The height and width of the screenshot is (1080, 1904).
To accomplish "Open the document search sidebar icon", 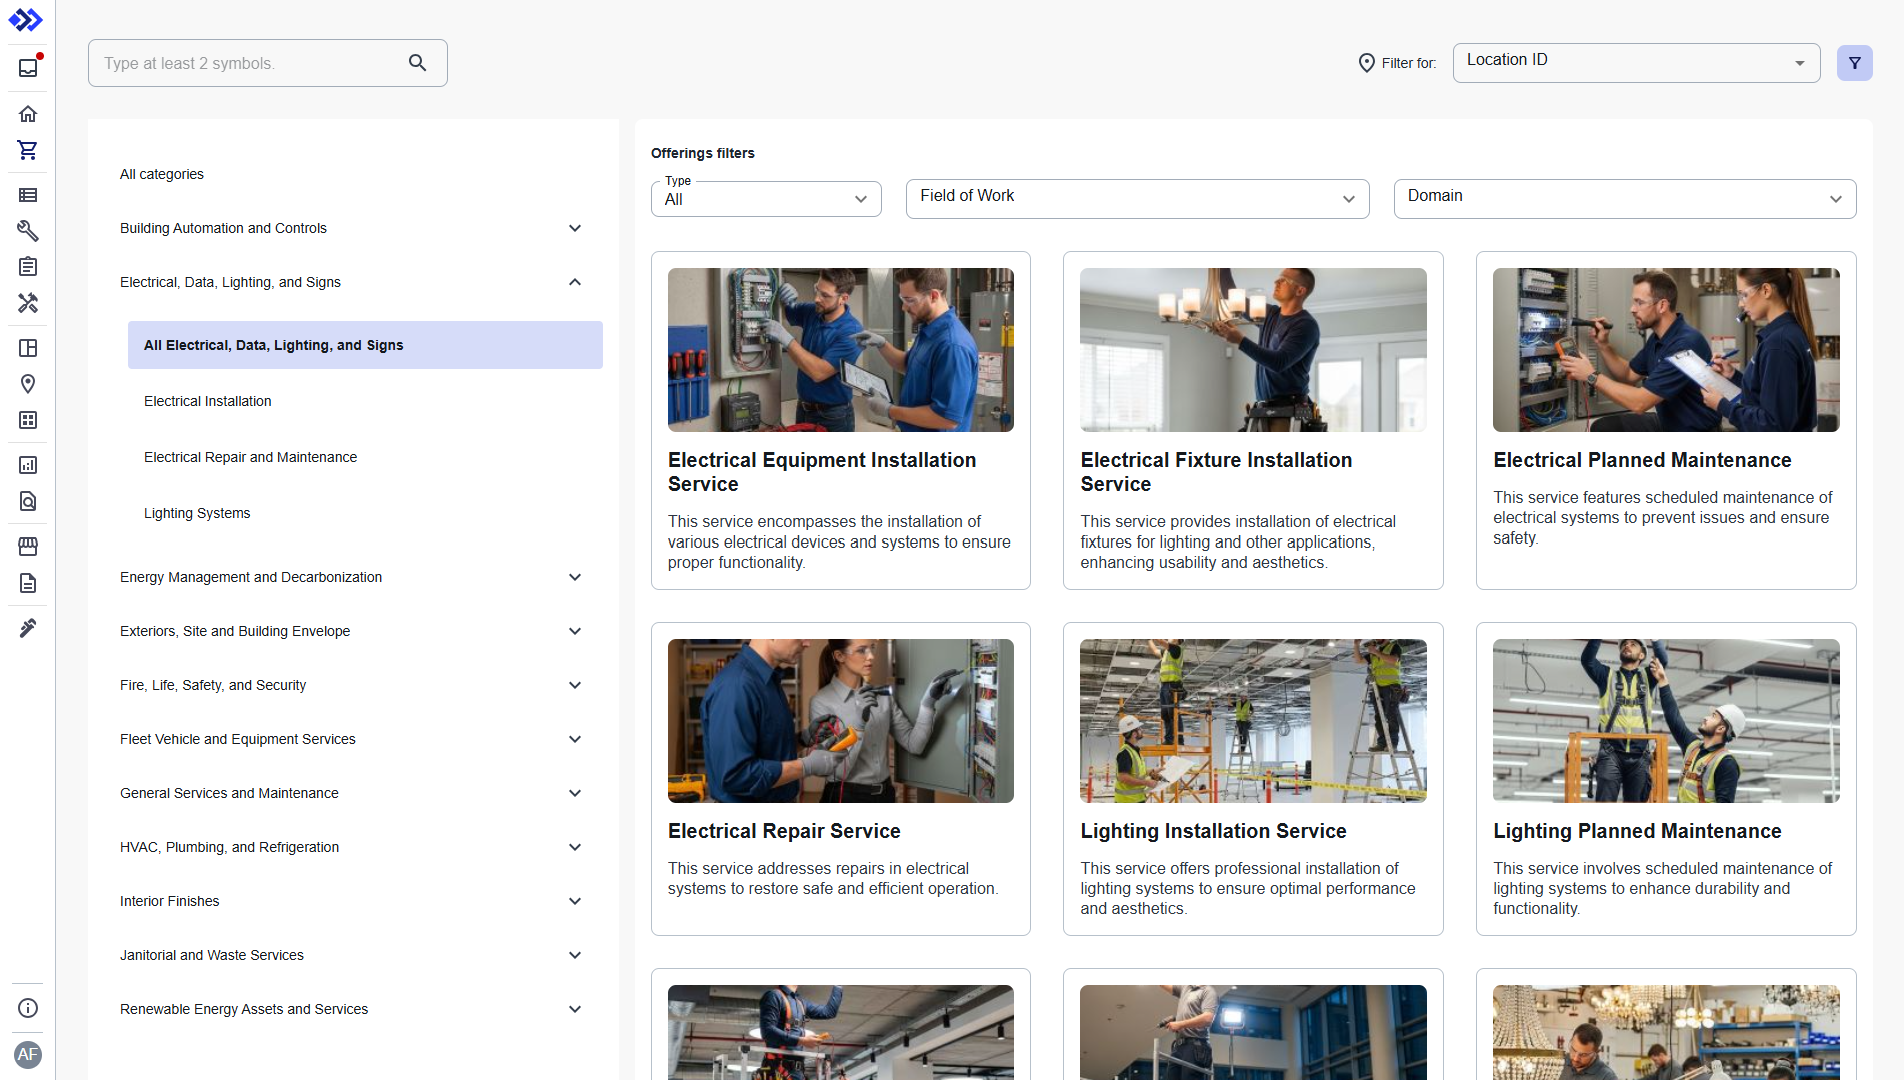I will (28, 501).
